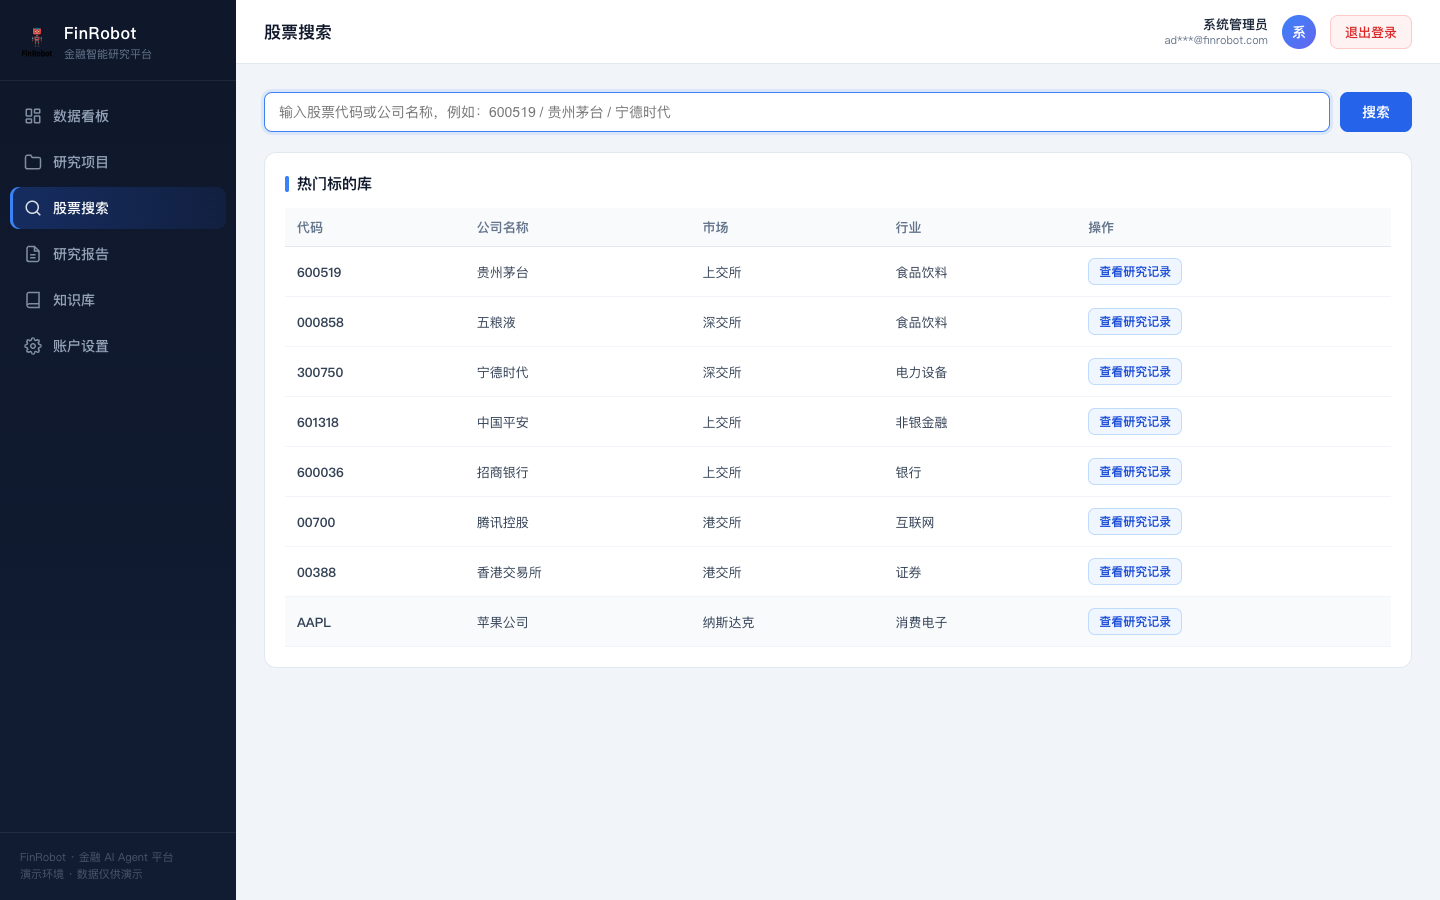Click the 操作 column header
The width and height of the screenshot is (1440, 900).
click(x=1101, y=227)
